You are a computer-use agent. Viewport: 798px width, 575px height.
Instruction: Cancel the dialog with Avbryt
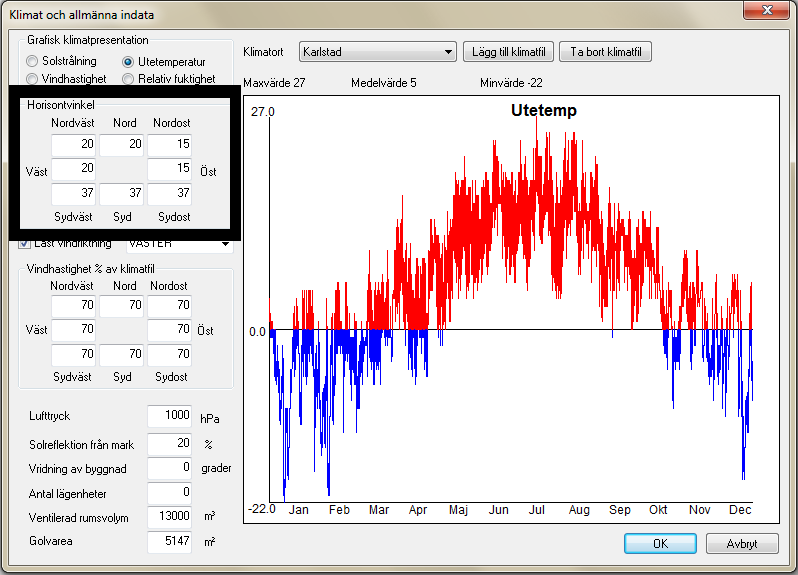[742, 543]
